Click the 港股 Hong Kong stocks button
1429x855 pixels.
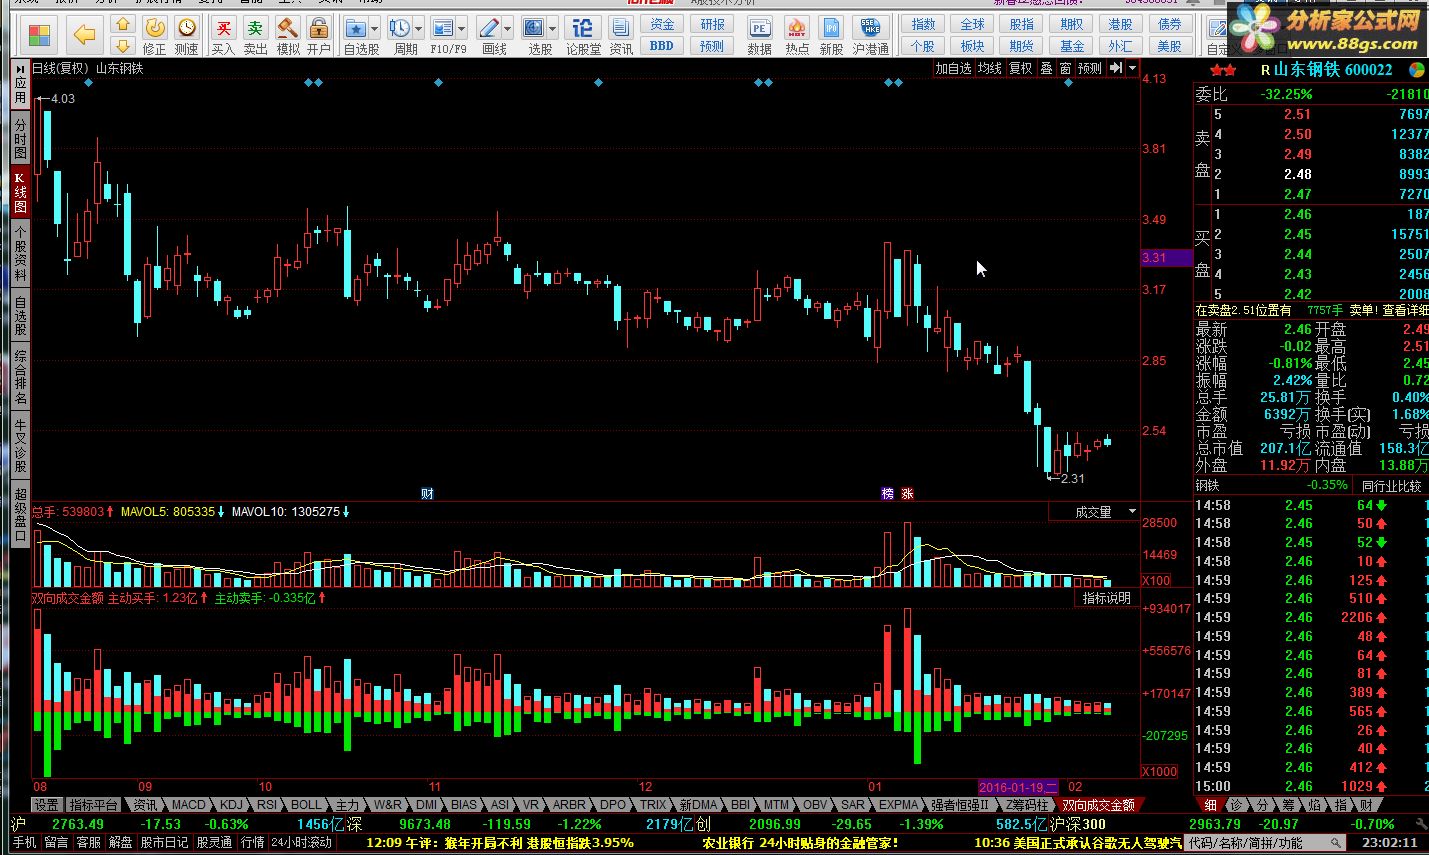click(1120, 24)
